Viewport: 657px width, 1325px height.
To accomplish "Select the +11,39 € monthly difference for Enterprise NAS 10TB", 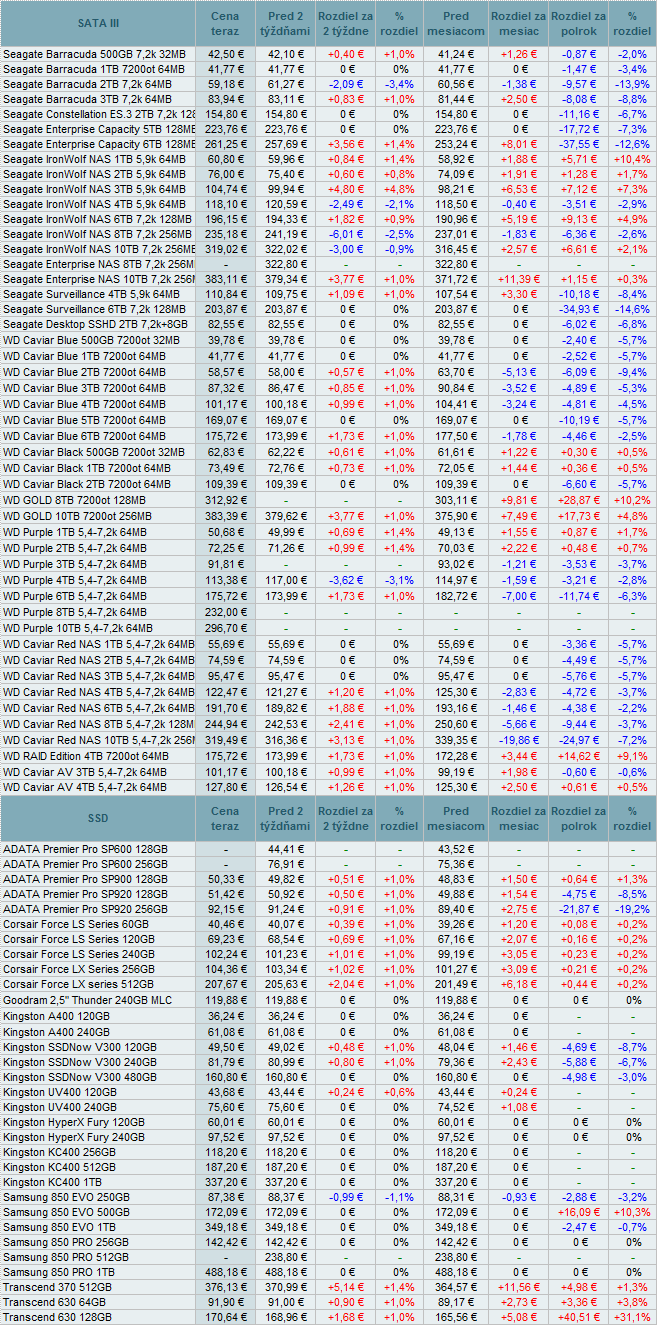I will (519, 280).
